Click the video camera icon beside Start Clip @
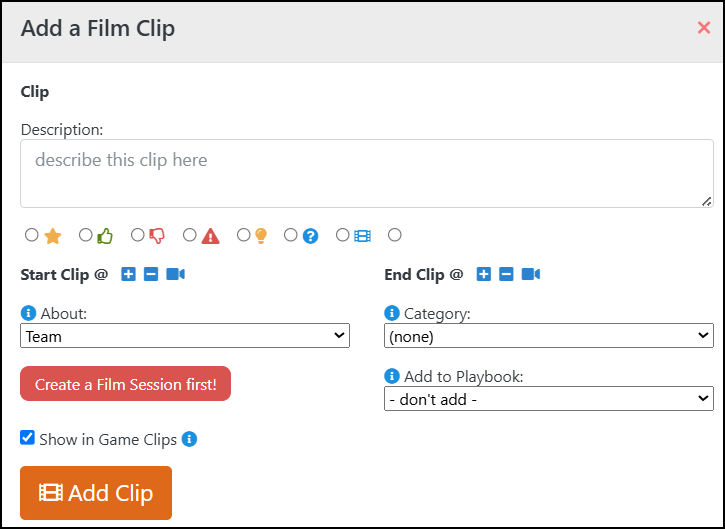 coord(176,274)
